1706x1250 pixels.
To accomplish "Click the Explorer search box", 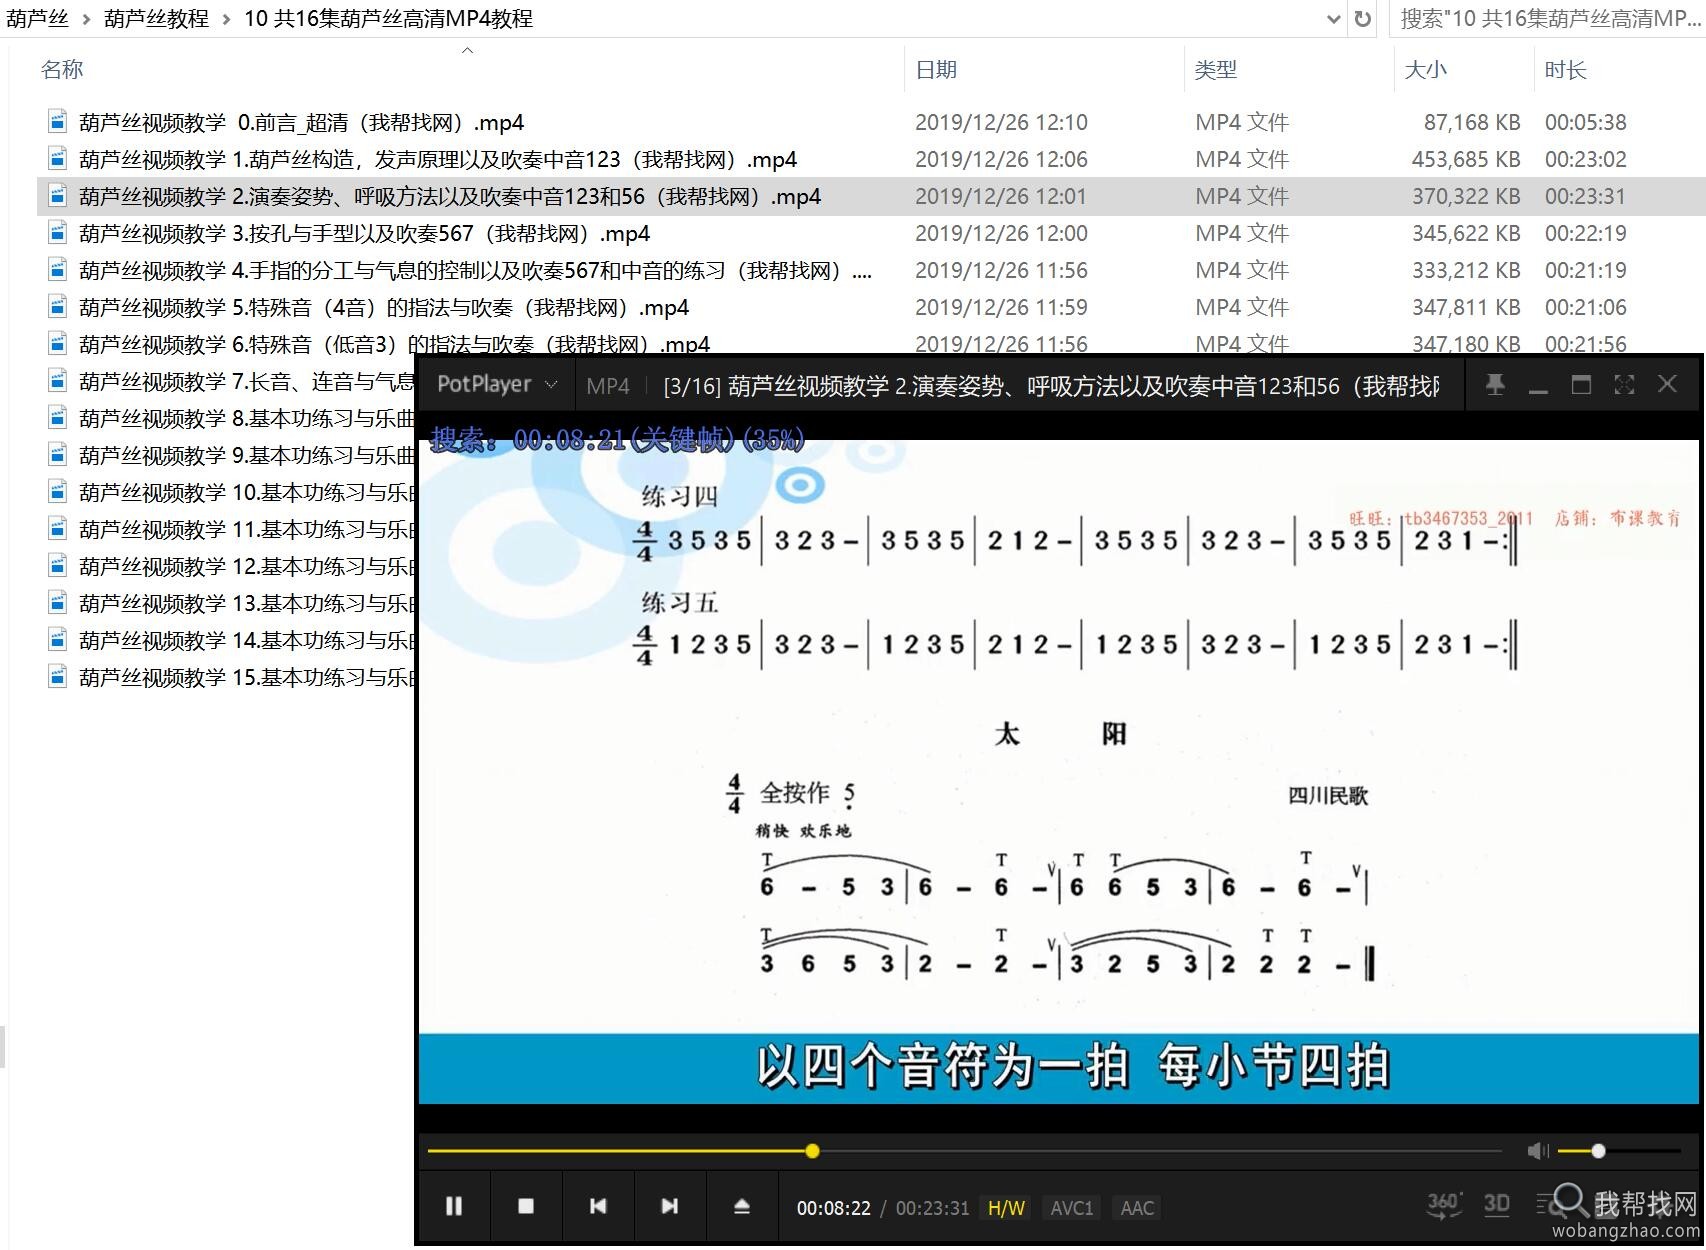I will (x=1547, y=19).
